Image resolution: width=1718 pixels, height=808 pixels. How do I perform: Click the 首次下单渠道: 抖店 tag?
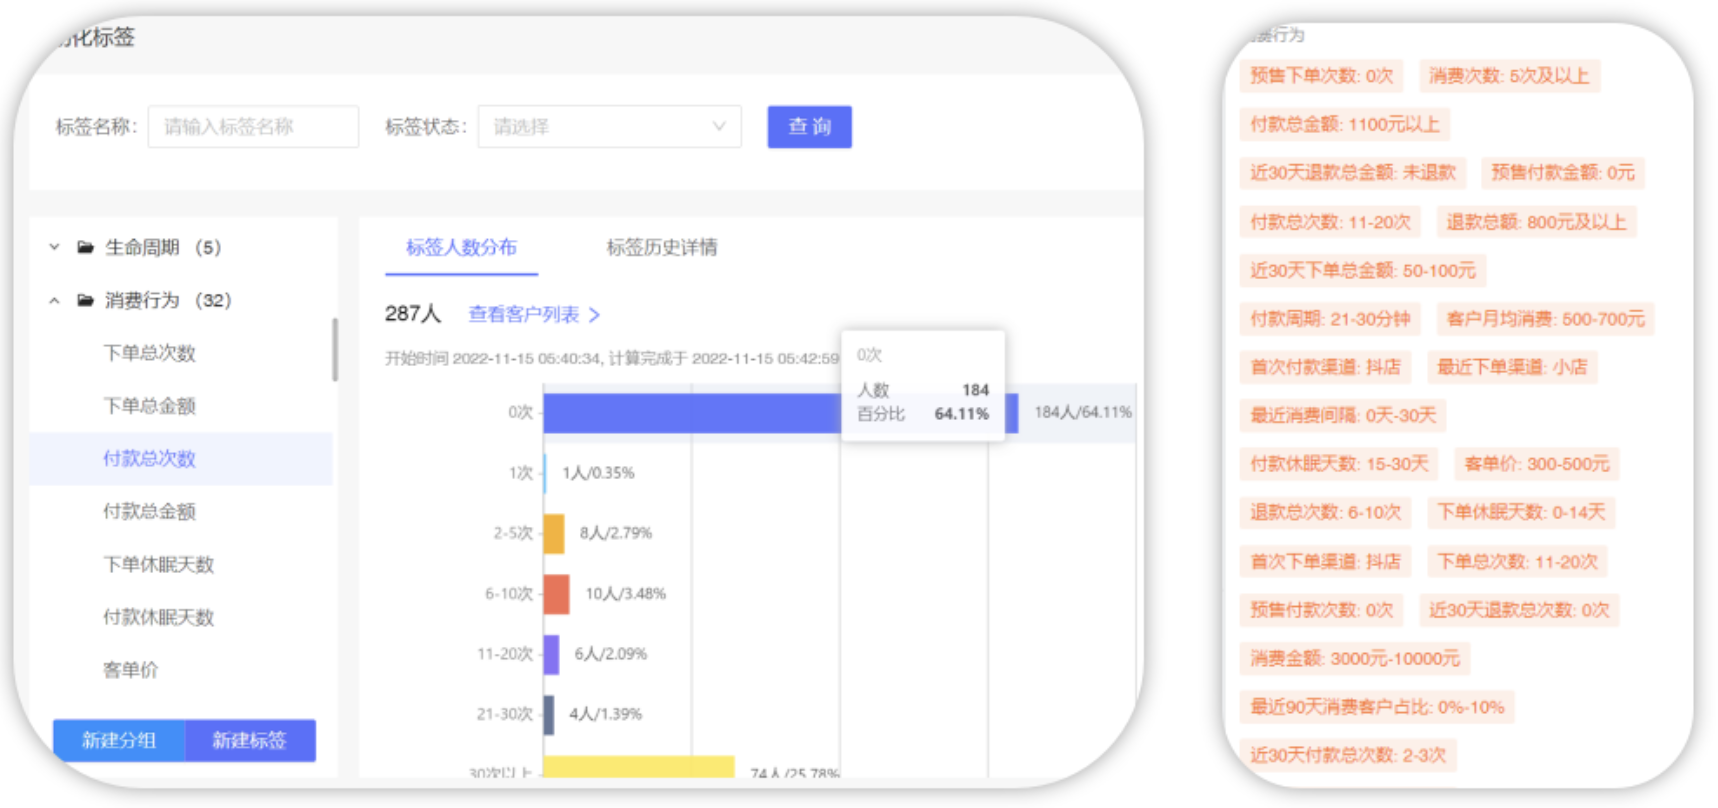1325,562
